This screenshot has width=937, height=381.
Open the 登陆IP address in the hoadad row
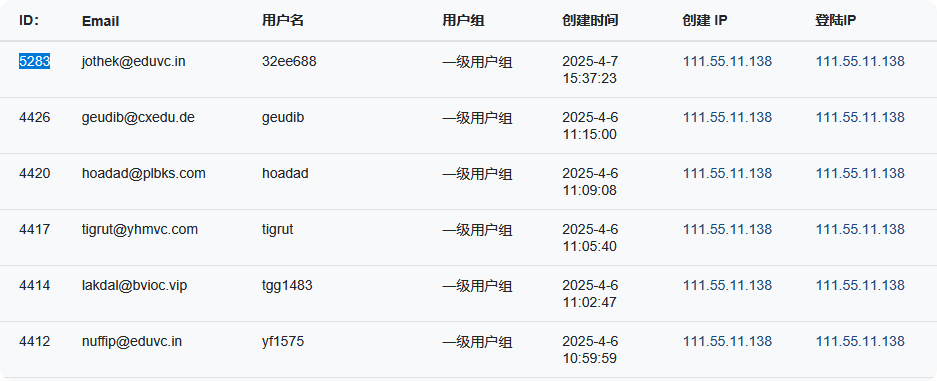tap(860, 173)
